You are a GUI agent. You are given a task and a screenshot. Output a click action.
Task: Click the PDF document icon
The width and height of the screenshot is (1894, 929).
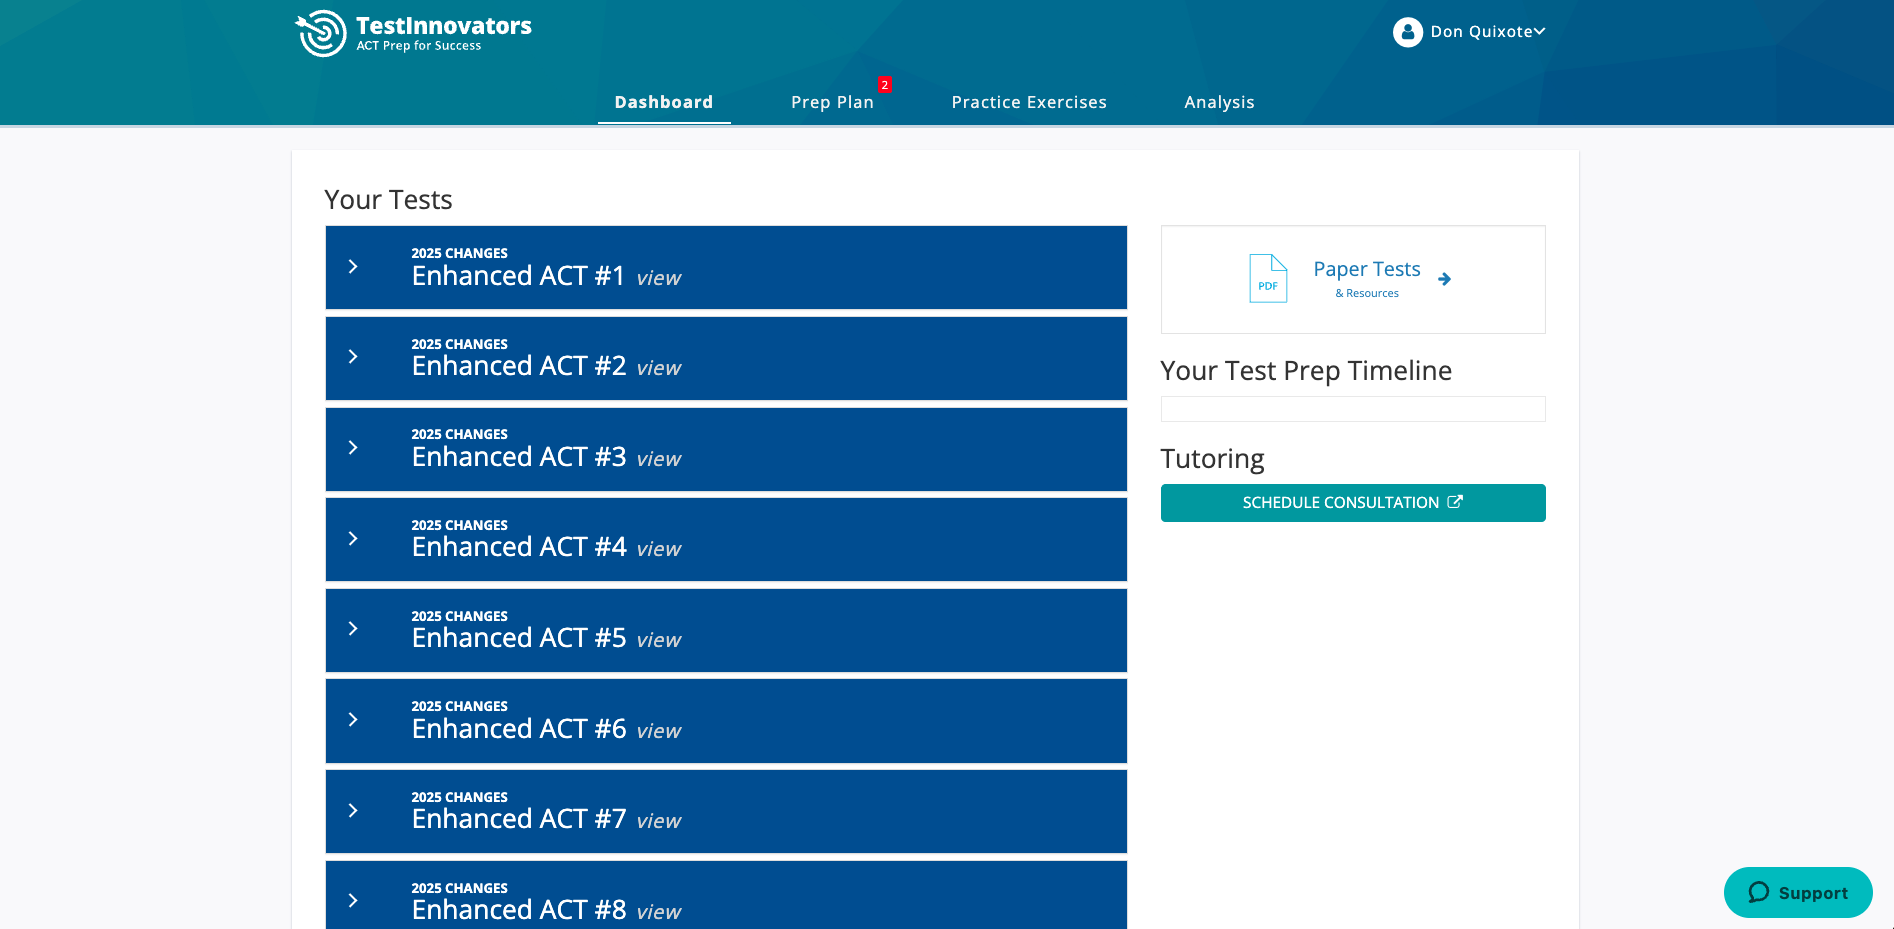coord(1268,279)
